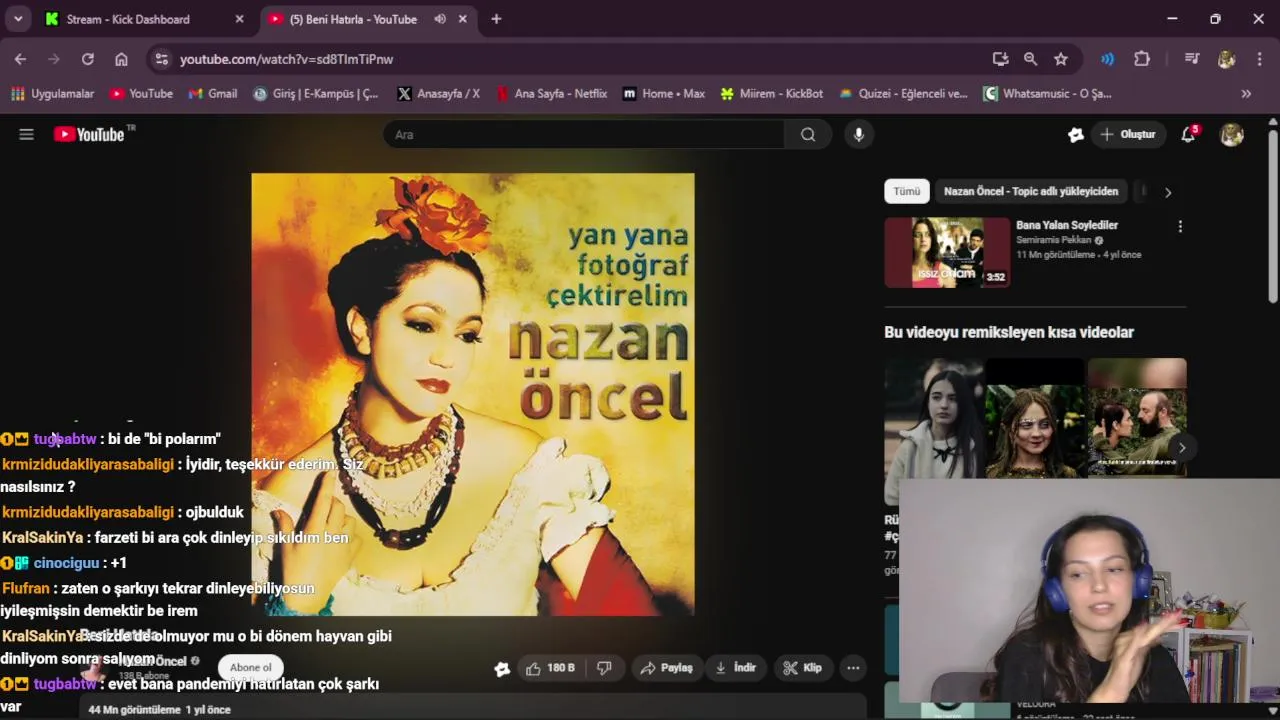Click the icon left of Oluştur
Image resolution: width=1280 pixels, height=720 pixels.
click(x=1076, y=134)
